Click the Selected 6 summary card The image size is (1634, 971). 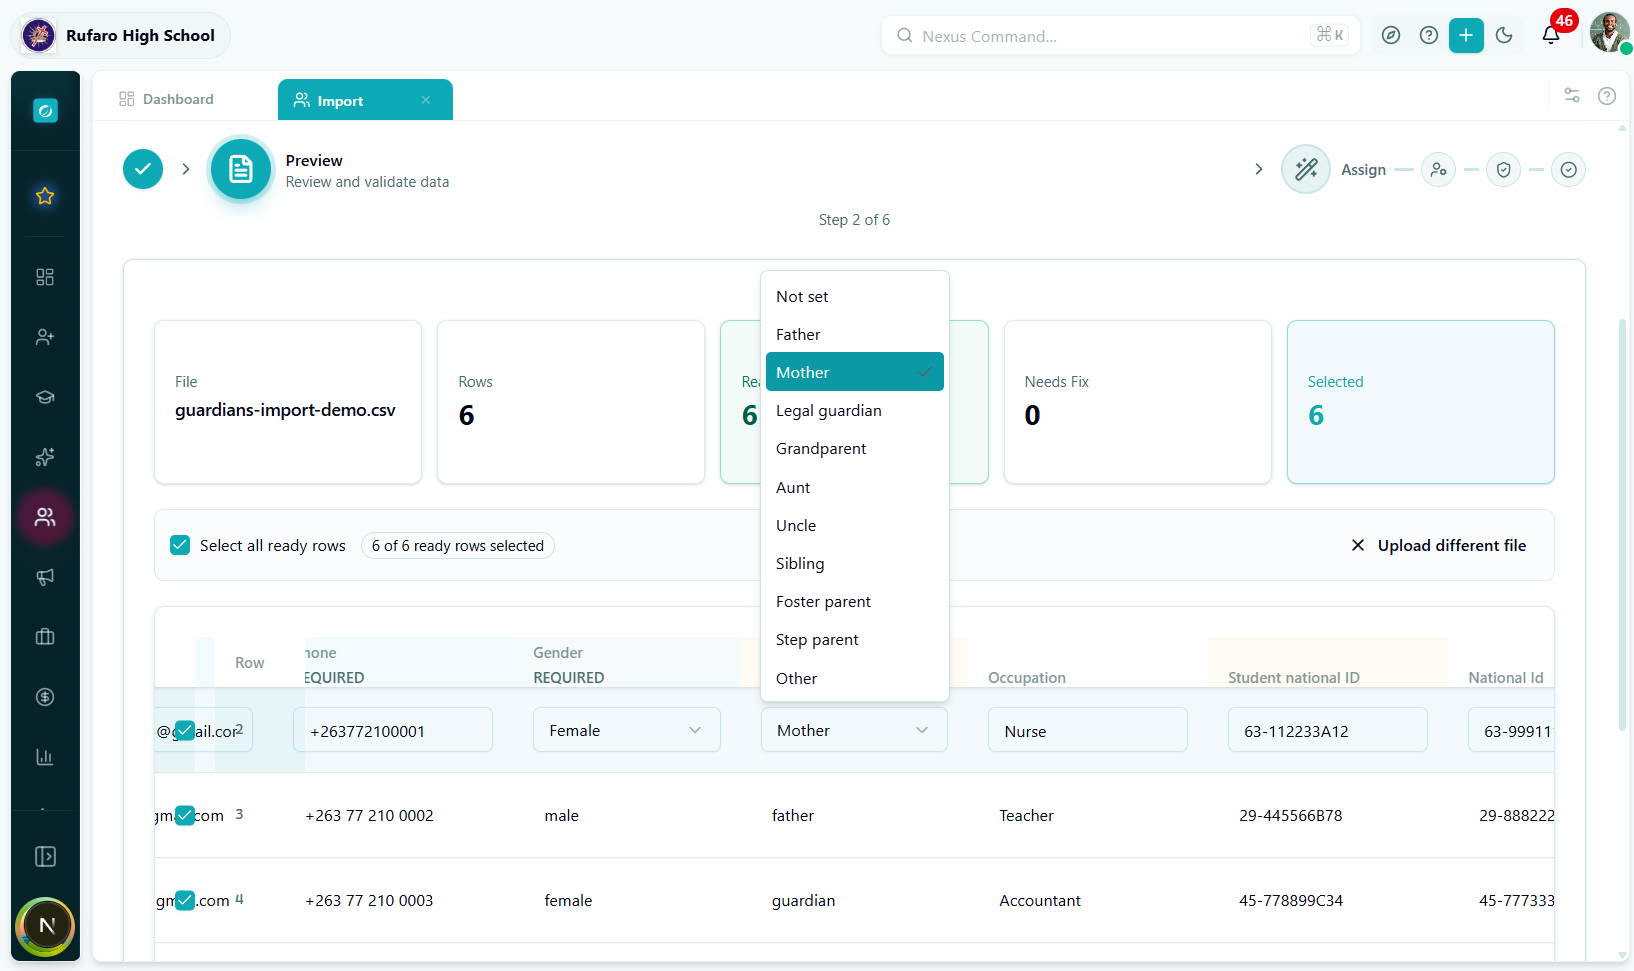(1421, 402)
